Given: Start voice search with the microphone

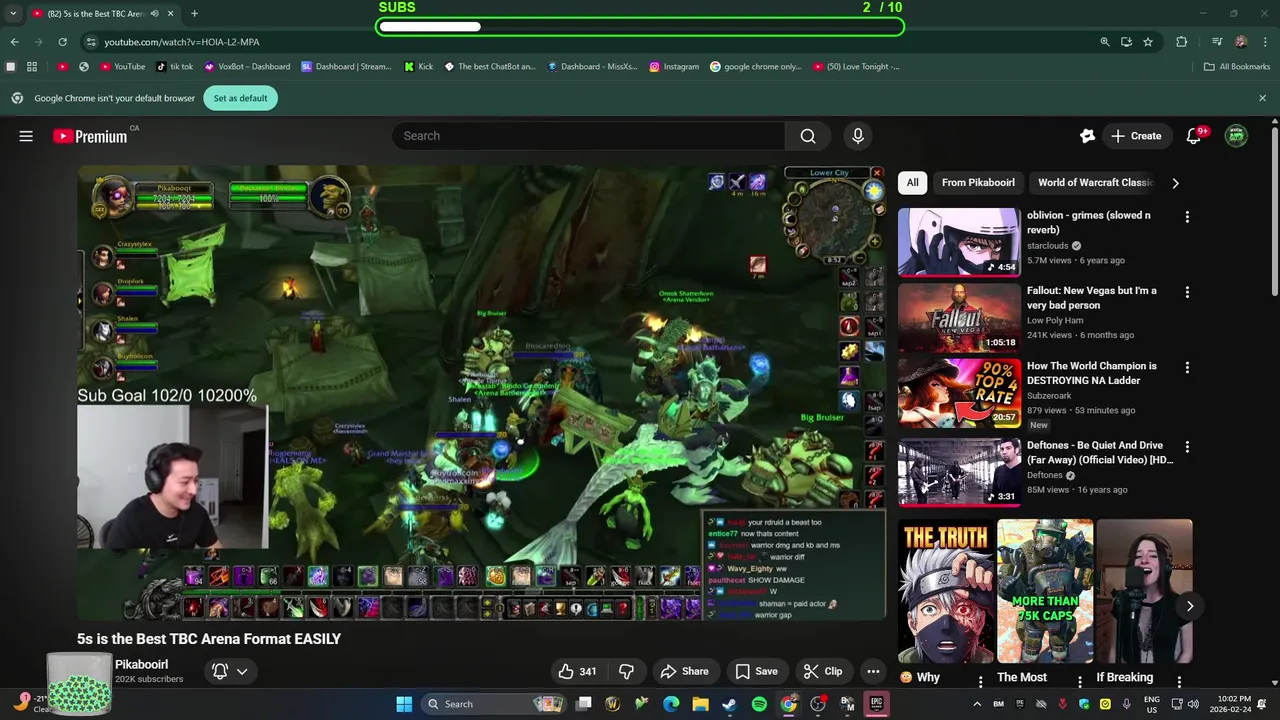Looking at the screenshot, I should point(857,136).
